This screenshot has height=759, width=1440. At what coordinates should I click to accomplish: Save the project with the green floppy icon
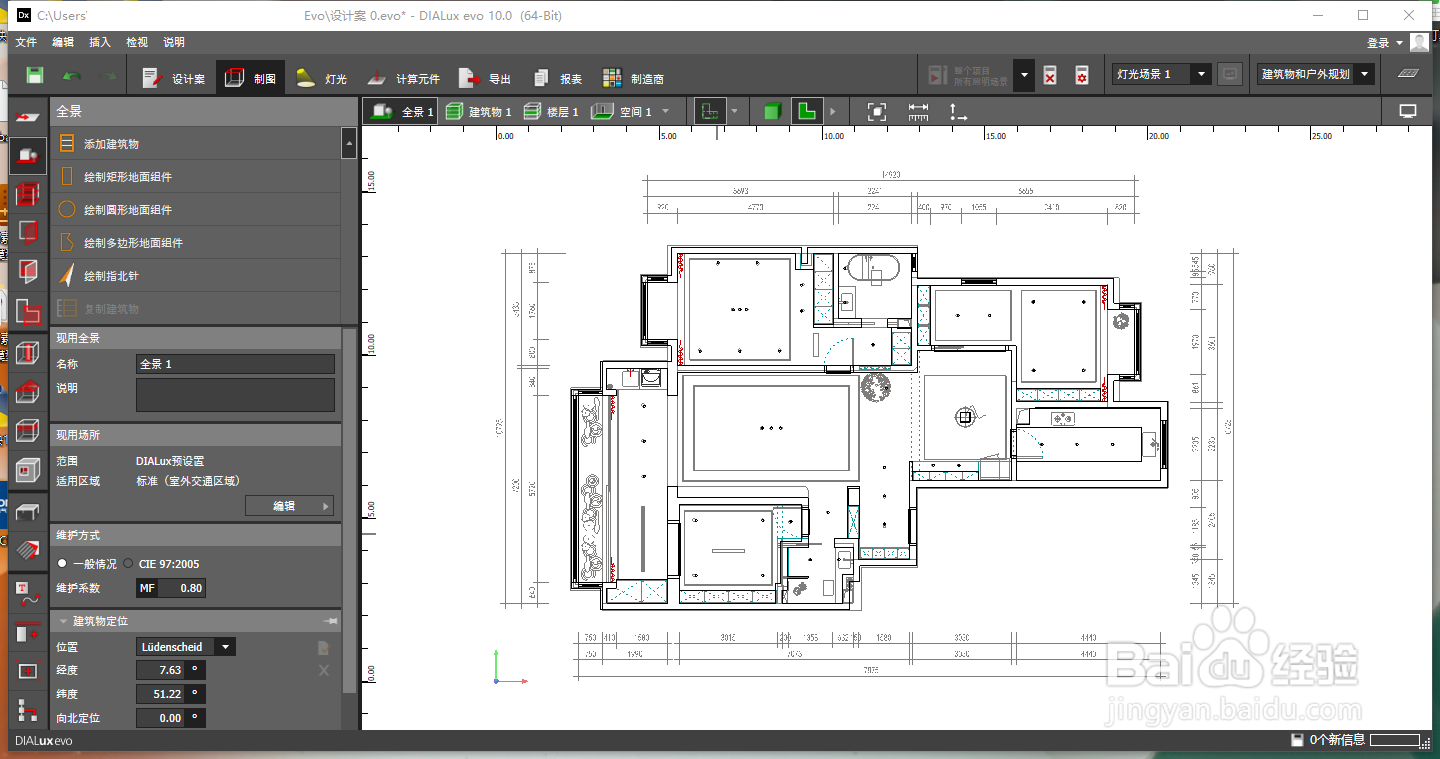34,76
